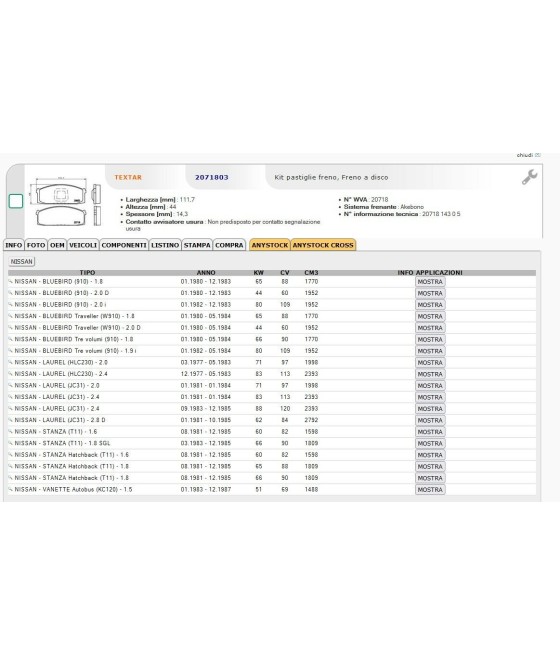Click article number 2071803

212,177
